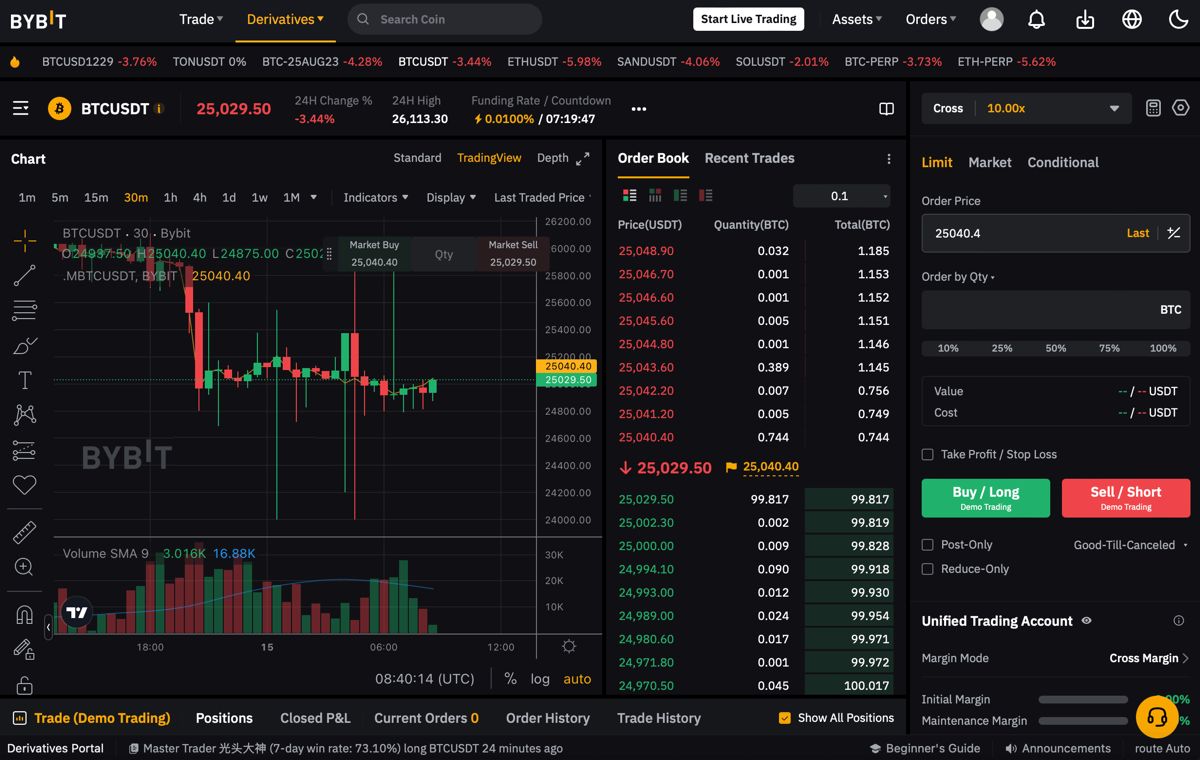Open the notifications bell
Screen dimensions: 1200x760
click(x=1037, y=19)
